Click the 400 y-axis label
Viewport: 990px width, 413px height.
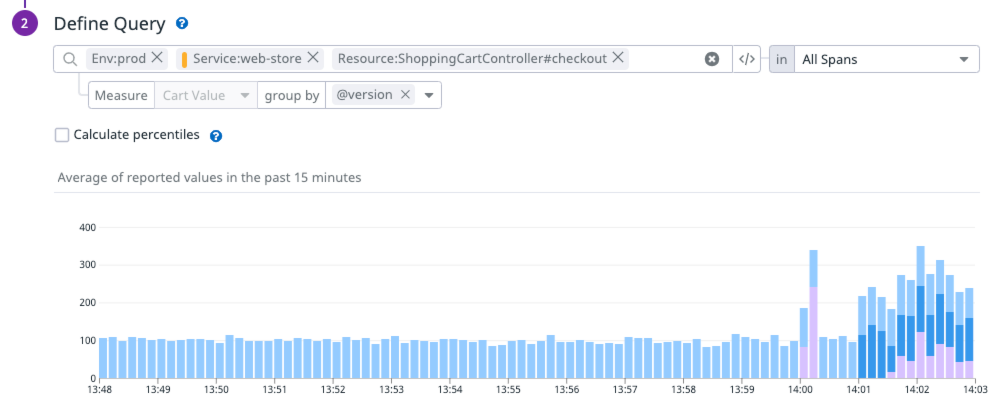pos(87,227)
